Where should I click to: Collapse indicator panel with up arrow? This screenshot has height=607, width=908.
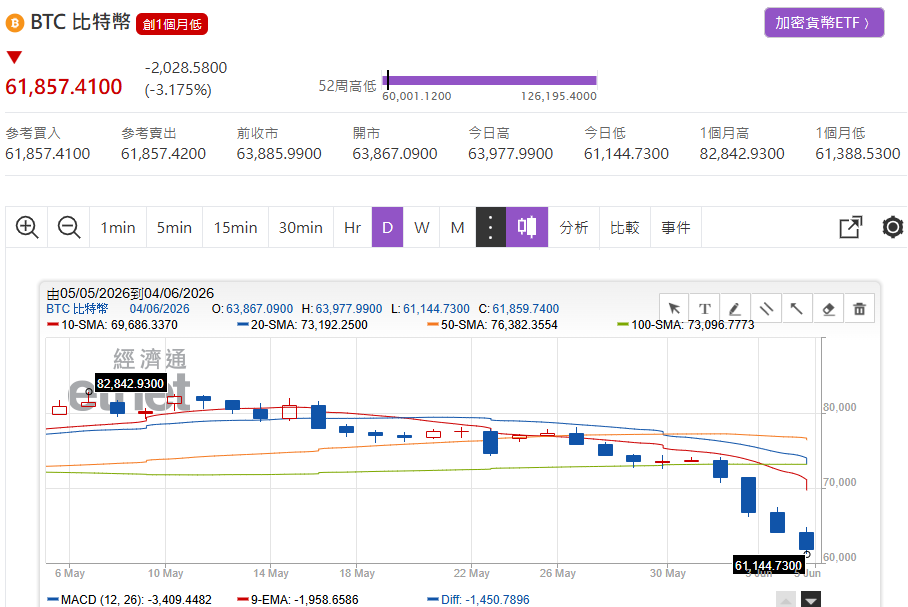point(786,599)
